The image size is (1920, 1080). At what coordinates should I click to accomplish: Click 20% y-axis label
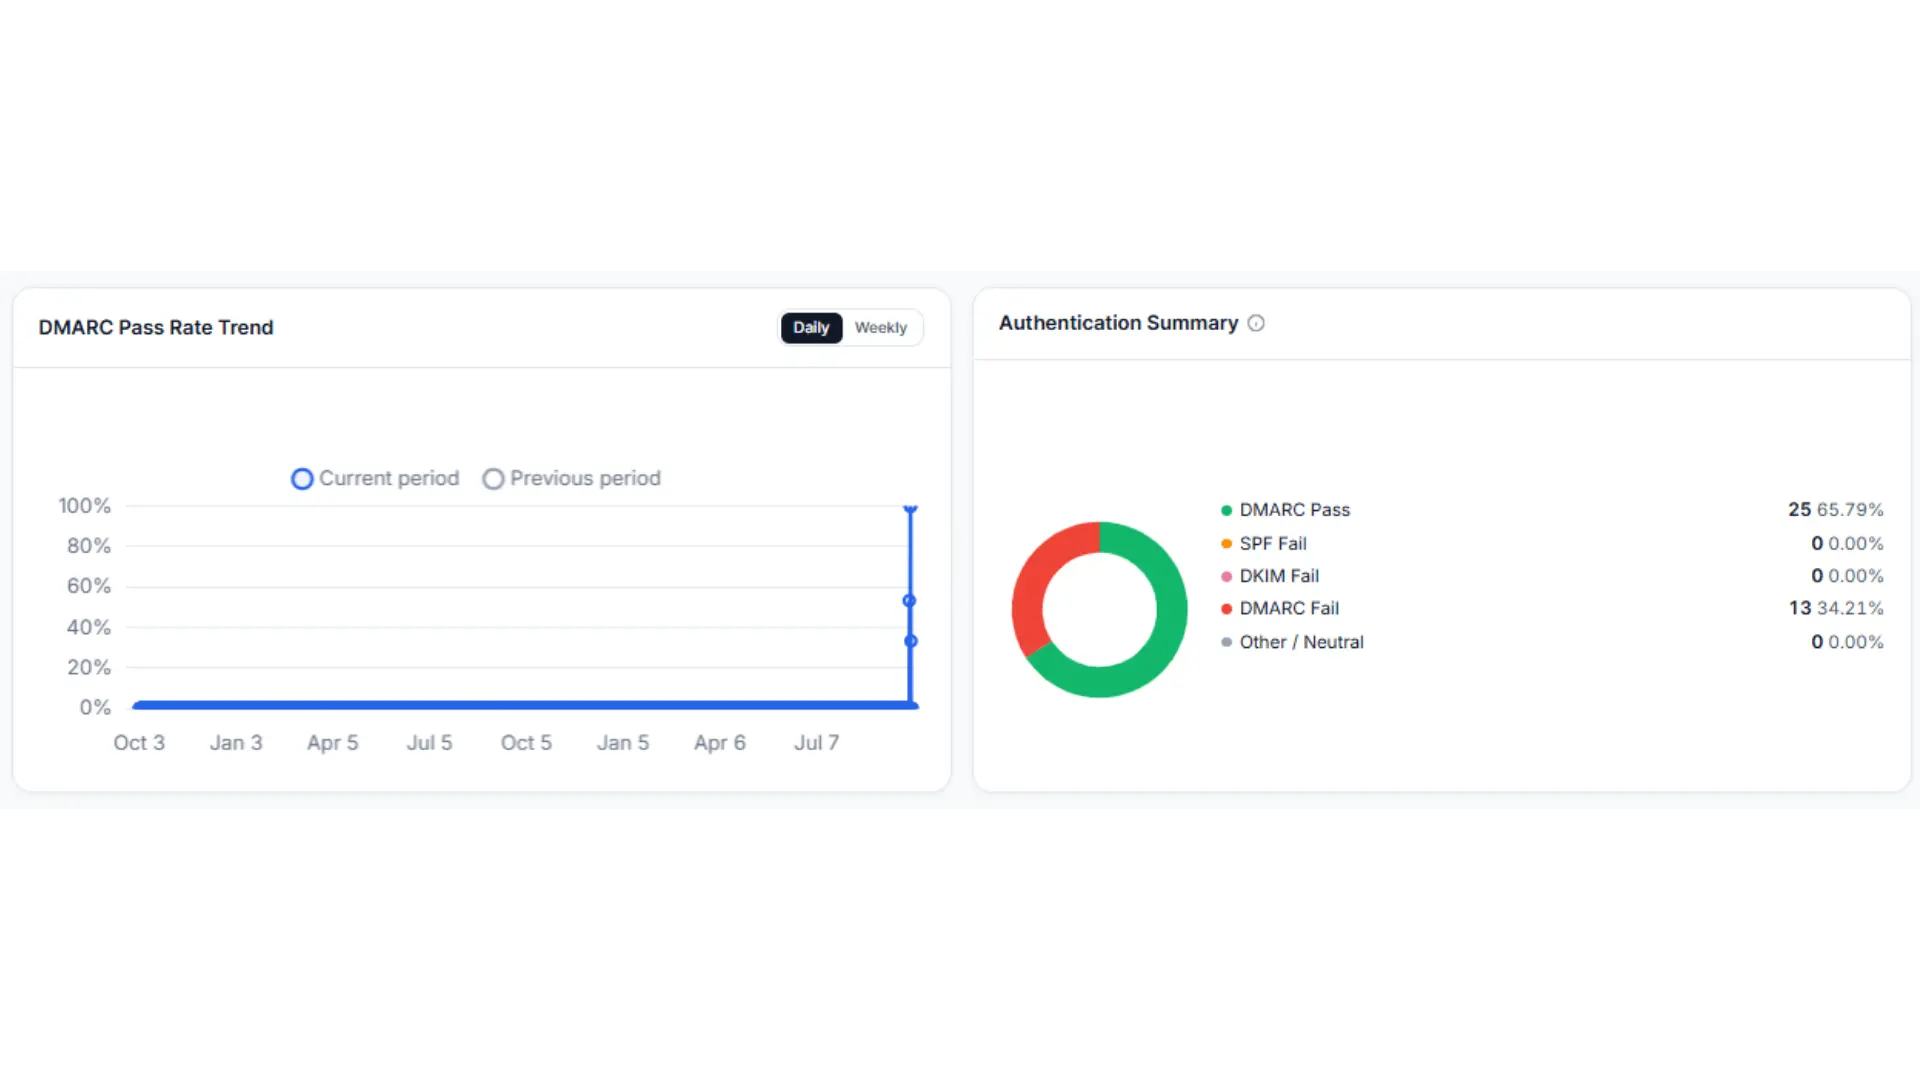pyautogui.click(x=88, y=667)
